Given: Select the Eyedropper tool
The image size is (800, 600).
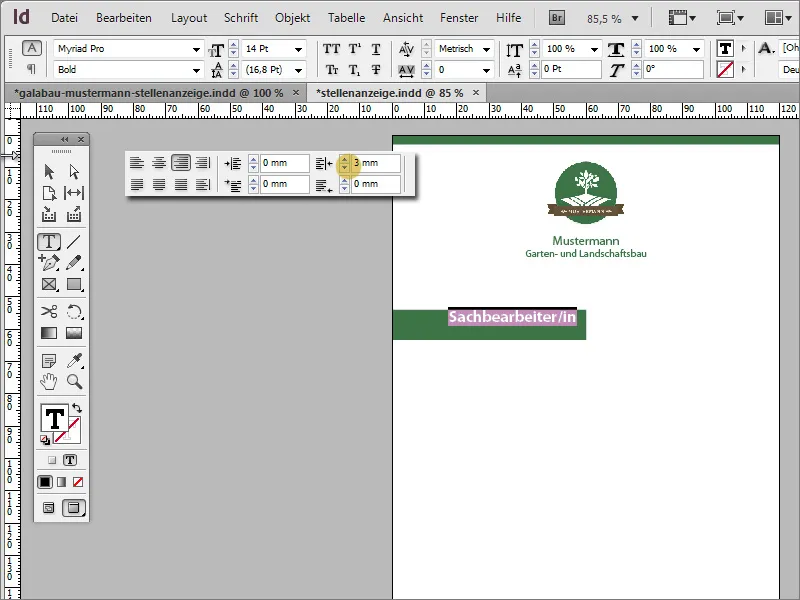Looking at the screenshot, I should pyautogui.click(x=74, y=359).
